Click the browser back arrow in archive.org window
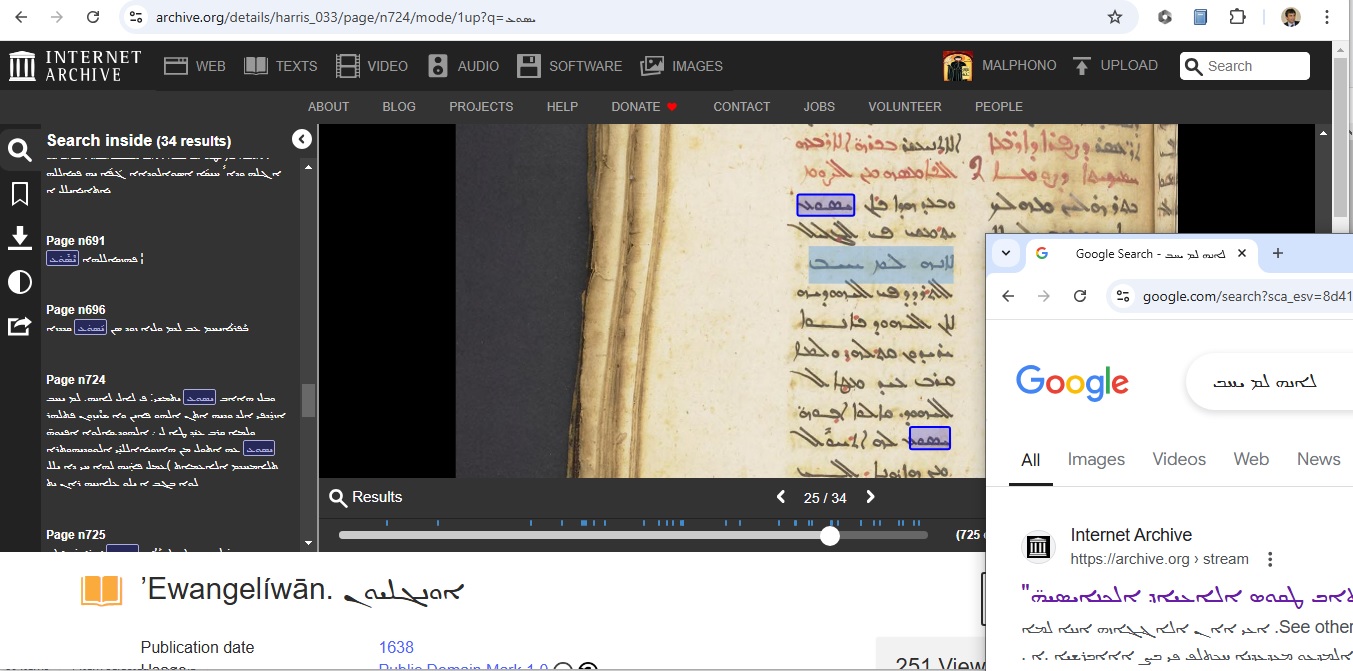Screen dimensions: 1353x671 [x=21, y=17]
